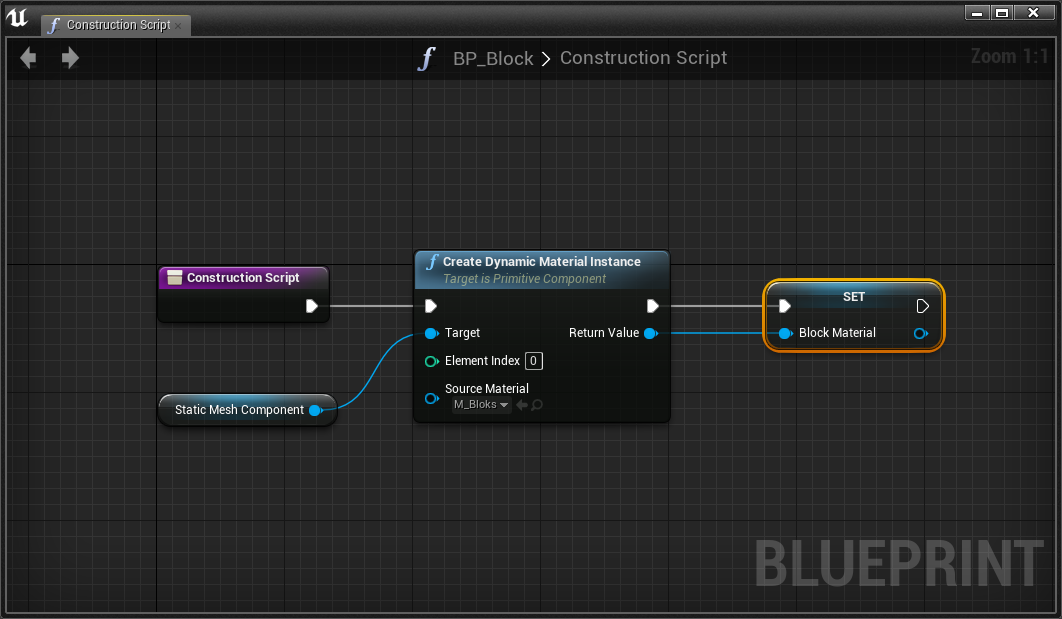This screenshot has width=1062, height=619.
Task: Browse to M_Bloks asset with magnifier icon
Action: click(x=537, y=405)
